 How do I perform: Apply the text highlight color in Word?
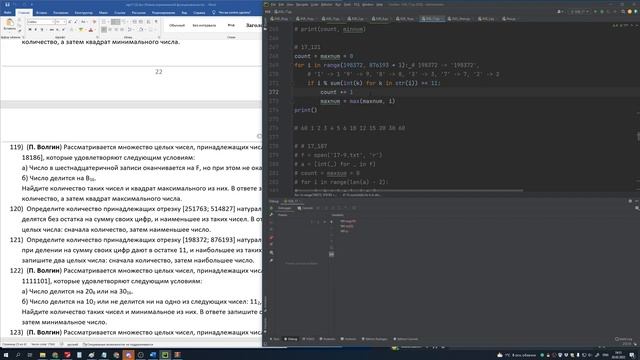click(81, 30)
